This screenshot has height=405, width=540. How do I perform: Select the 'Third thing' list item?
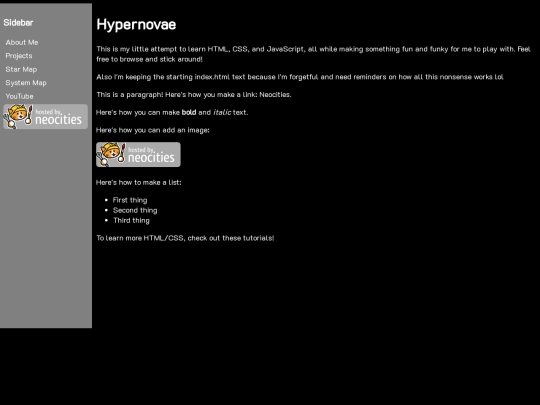(x=131, y=220)
